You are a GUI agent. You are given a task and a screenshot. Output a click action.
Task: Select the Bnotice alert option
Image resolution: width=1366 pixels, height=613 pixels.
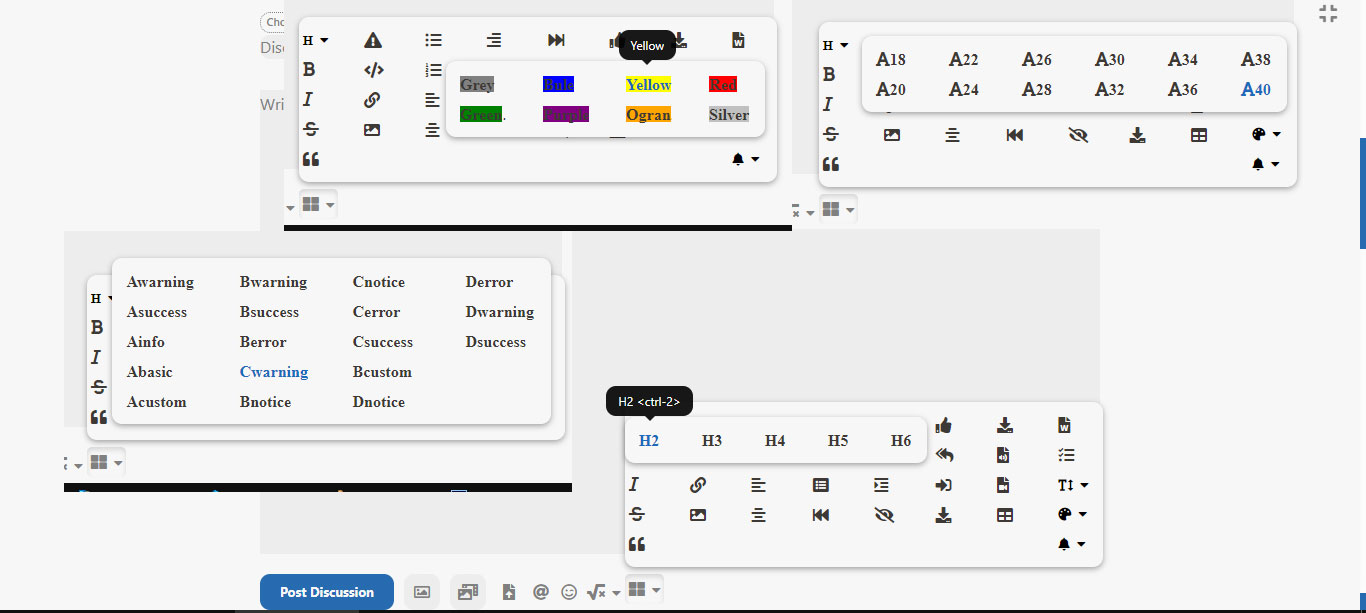(266, 402)
